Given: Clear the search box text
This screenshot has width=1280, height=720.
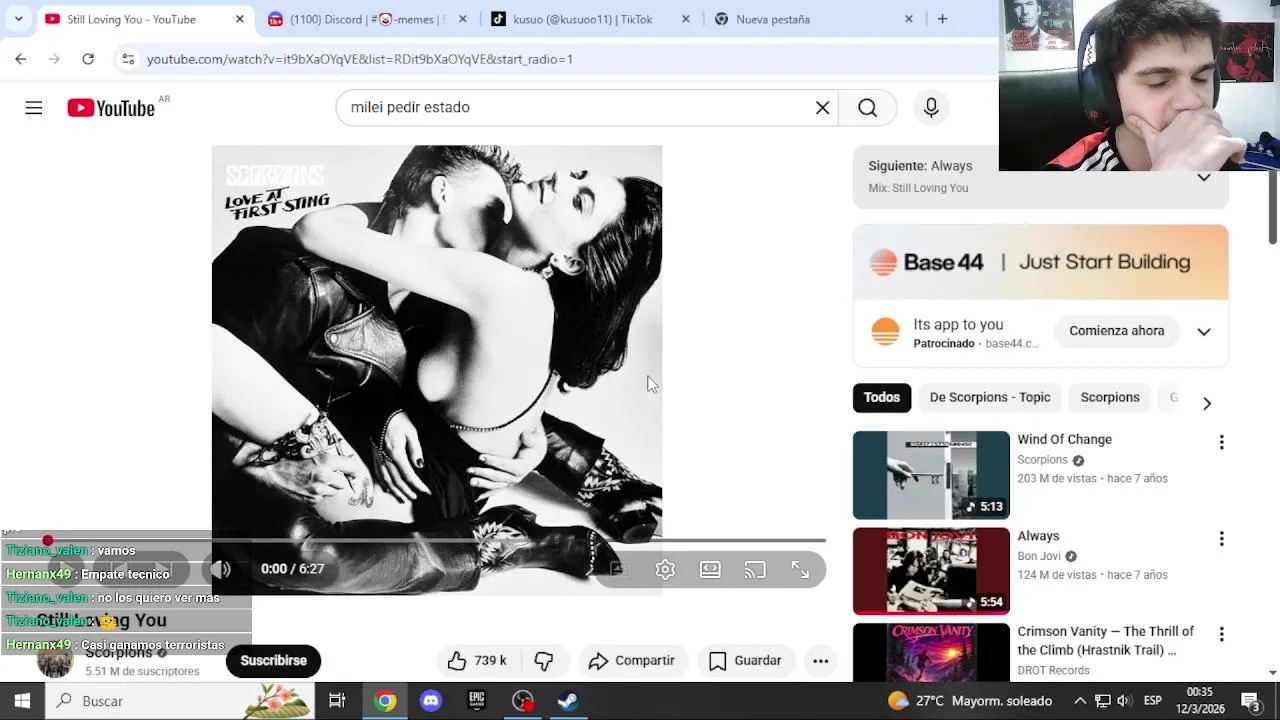Looking at the screenshot, I should (x=822, y=107).
